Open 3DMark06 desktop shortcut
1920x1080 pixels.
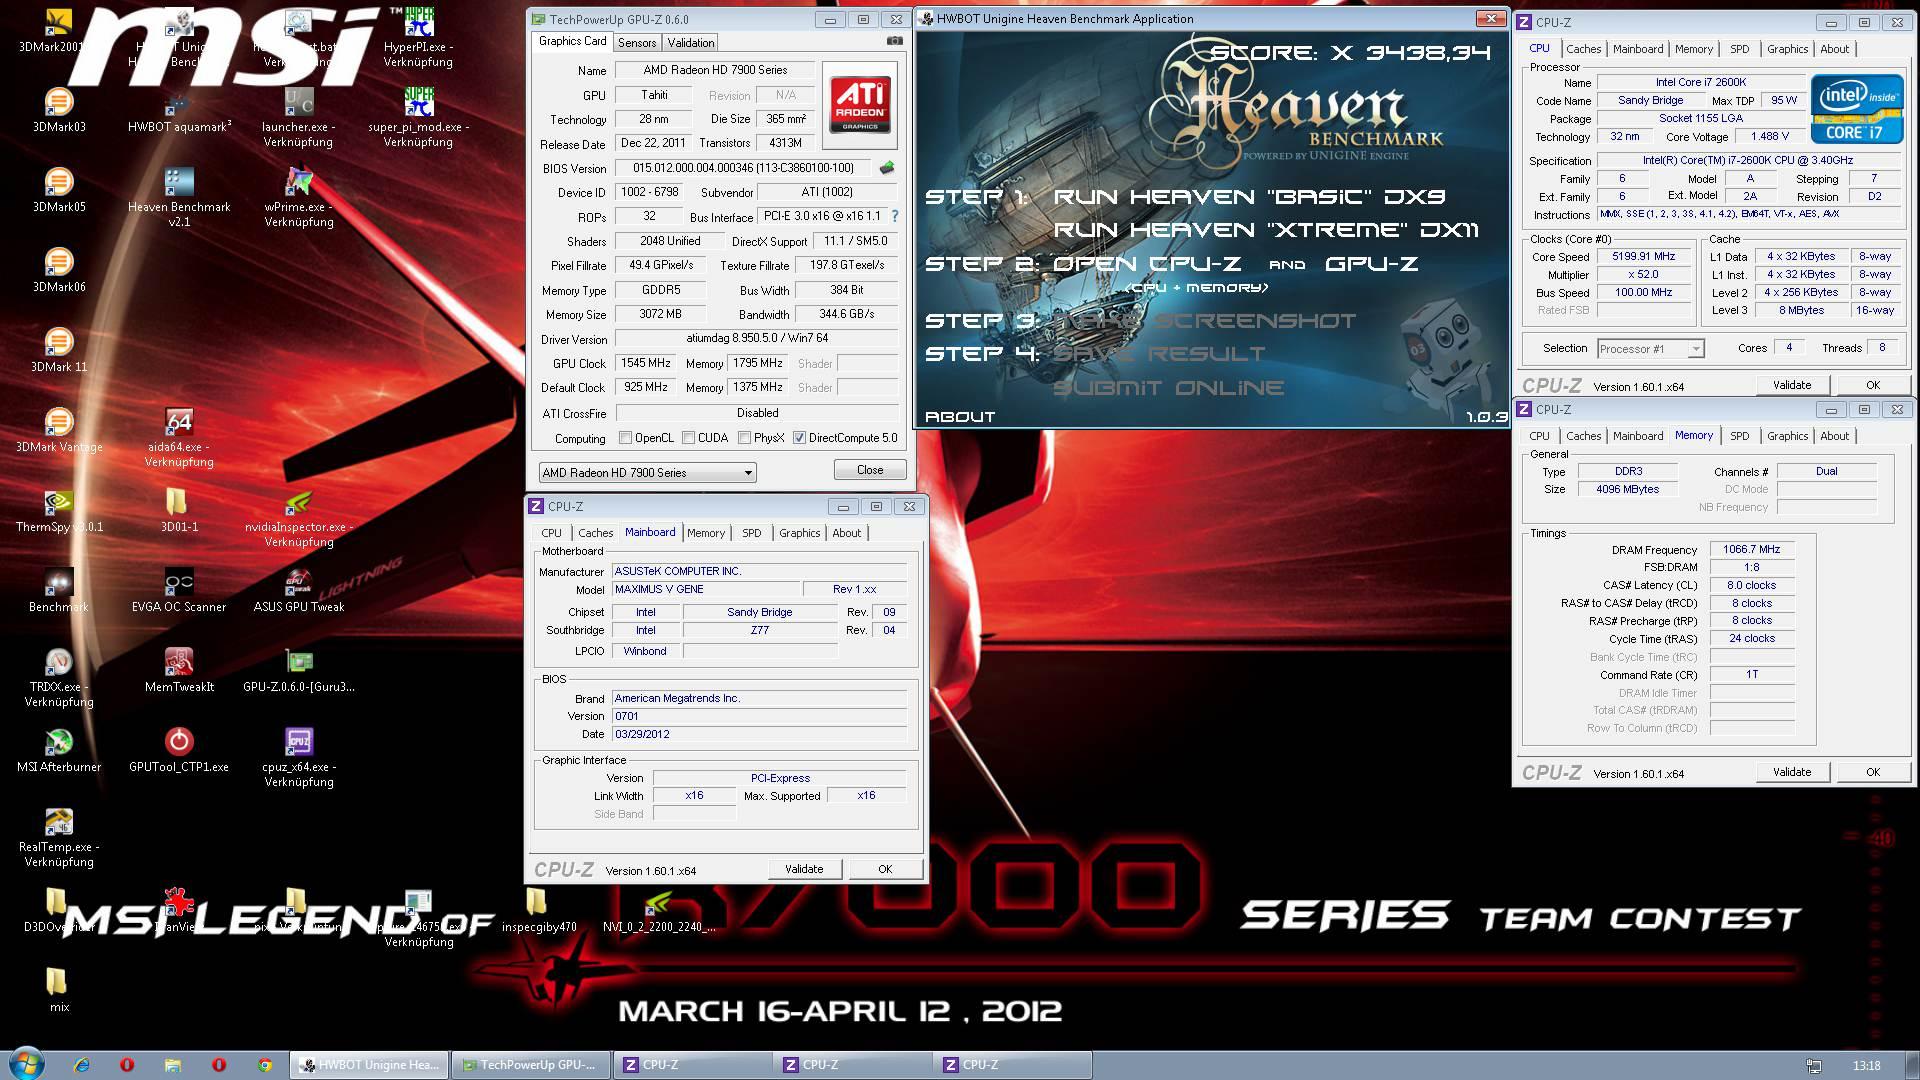[x=59, y=269]
